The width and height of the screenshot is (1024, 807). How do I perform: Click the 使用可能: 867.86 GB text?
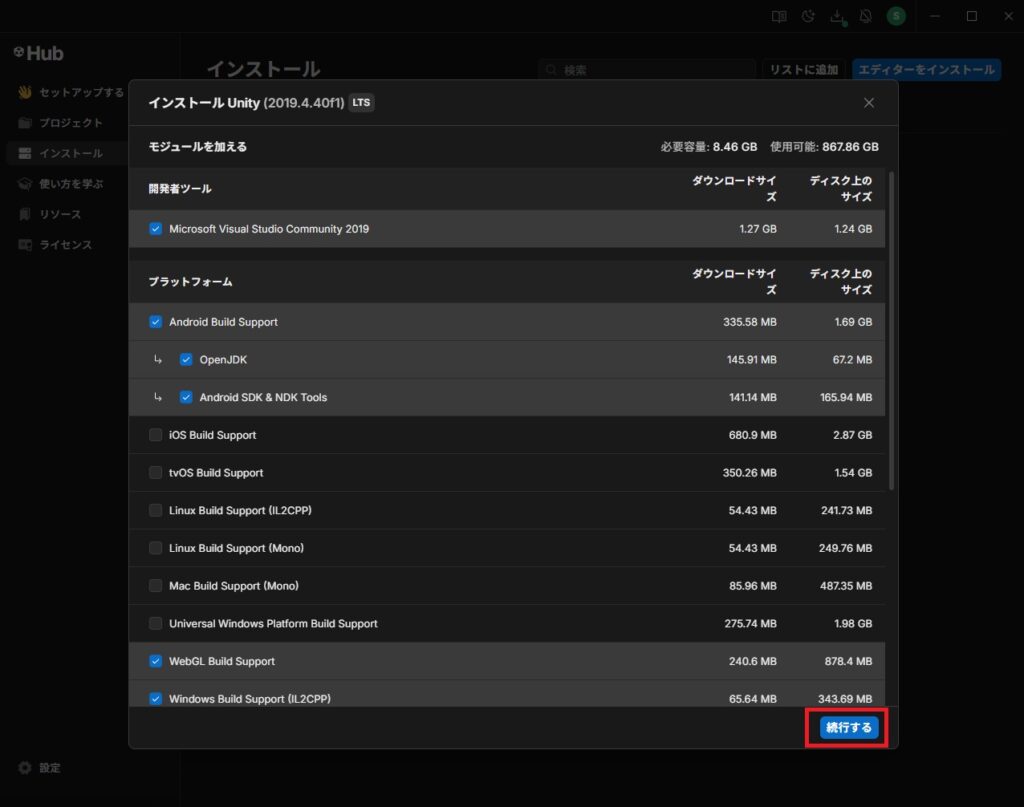click(824, 146)
